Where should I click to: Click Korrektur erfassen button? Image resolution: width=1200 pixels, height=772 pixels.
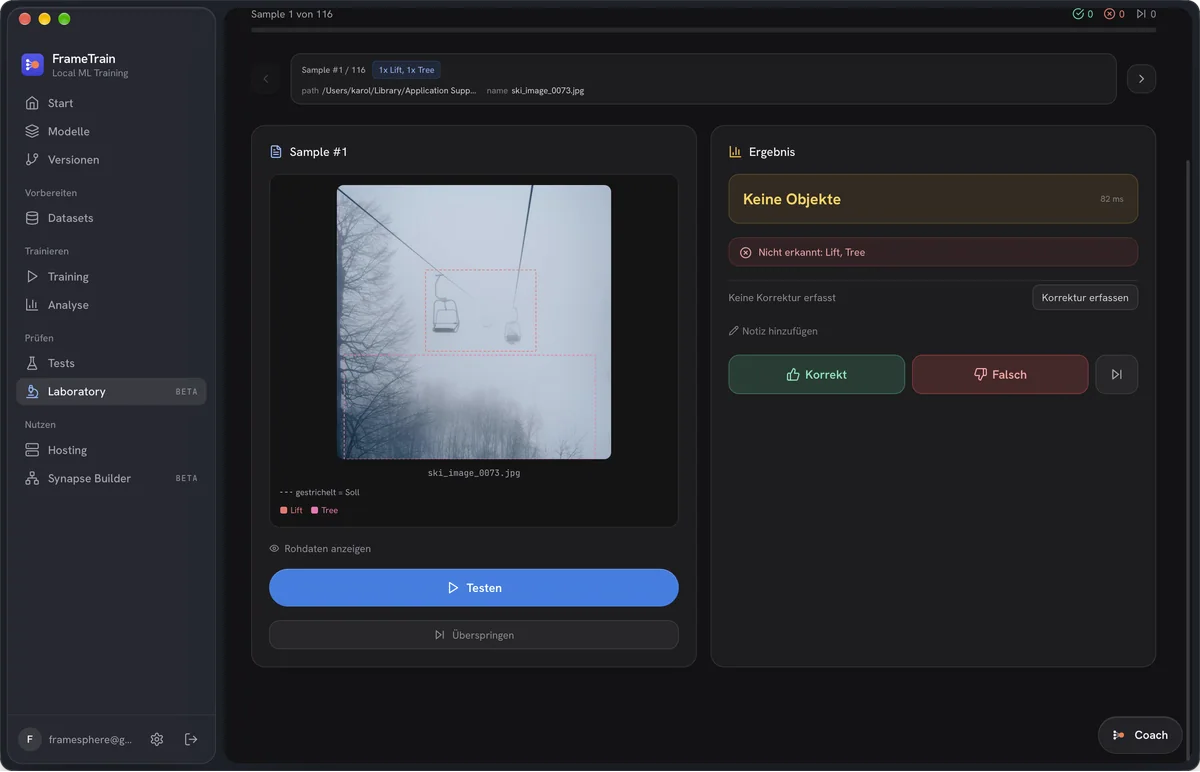1085,298
